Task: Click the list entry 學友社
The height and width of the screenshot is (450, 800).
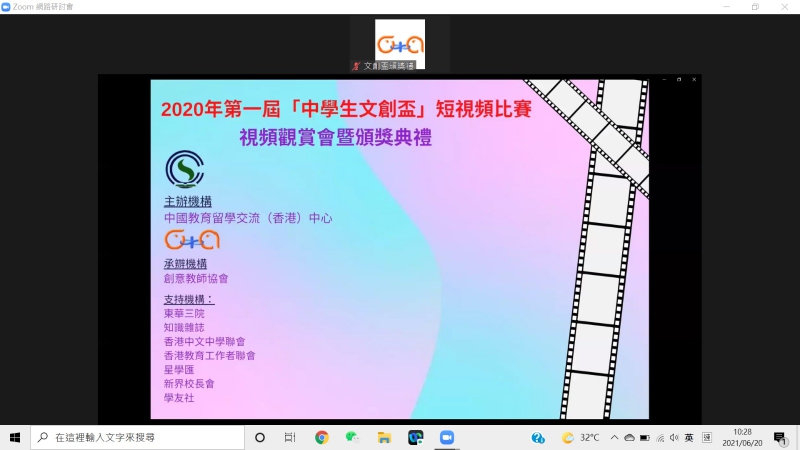Action: [179, 398]
